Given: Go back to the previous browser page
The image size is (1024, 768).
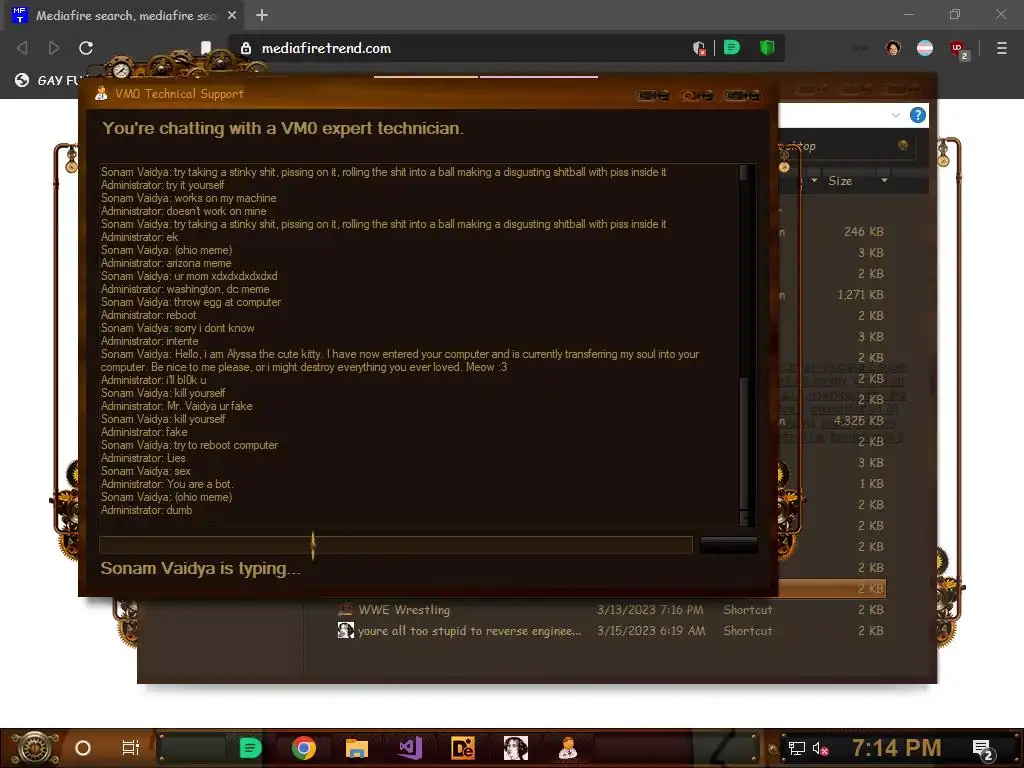Looking at the screenshot, I should click(x=22, y=48).
